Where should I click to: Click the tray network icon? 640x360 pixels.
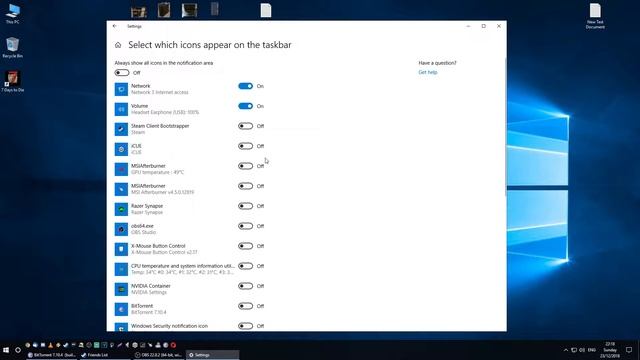click(x=574, y=350)
